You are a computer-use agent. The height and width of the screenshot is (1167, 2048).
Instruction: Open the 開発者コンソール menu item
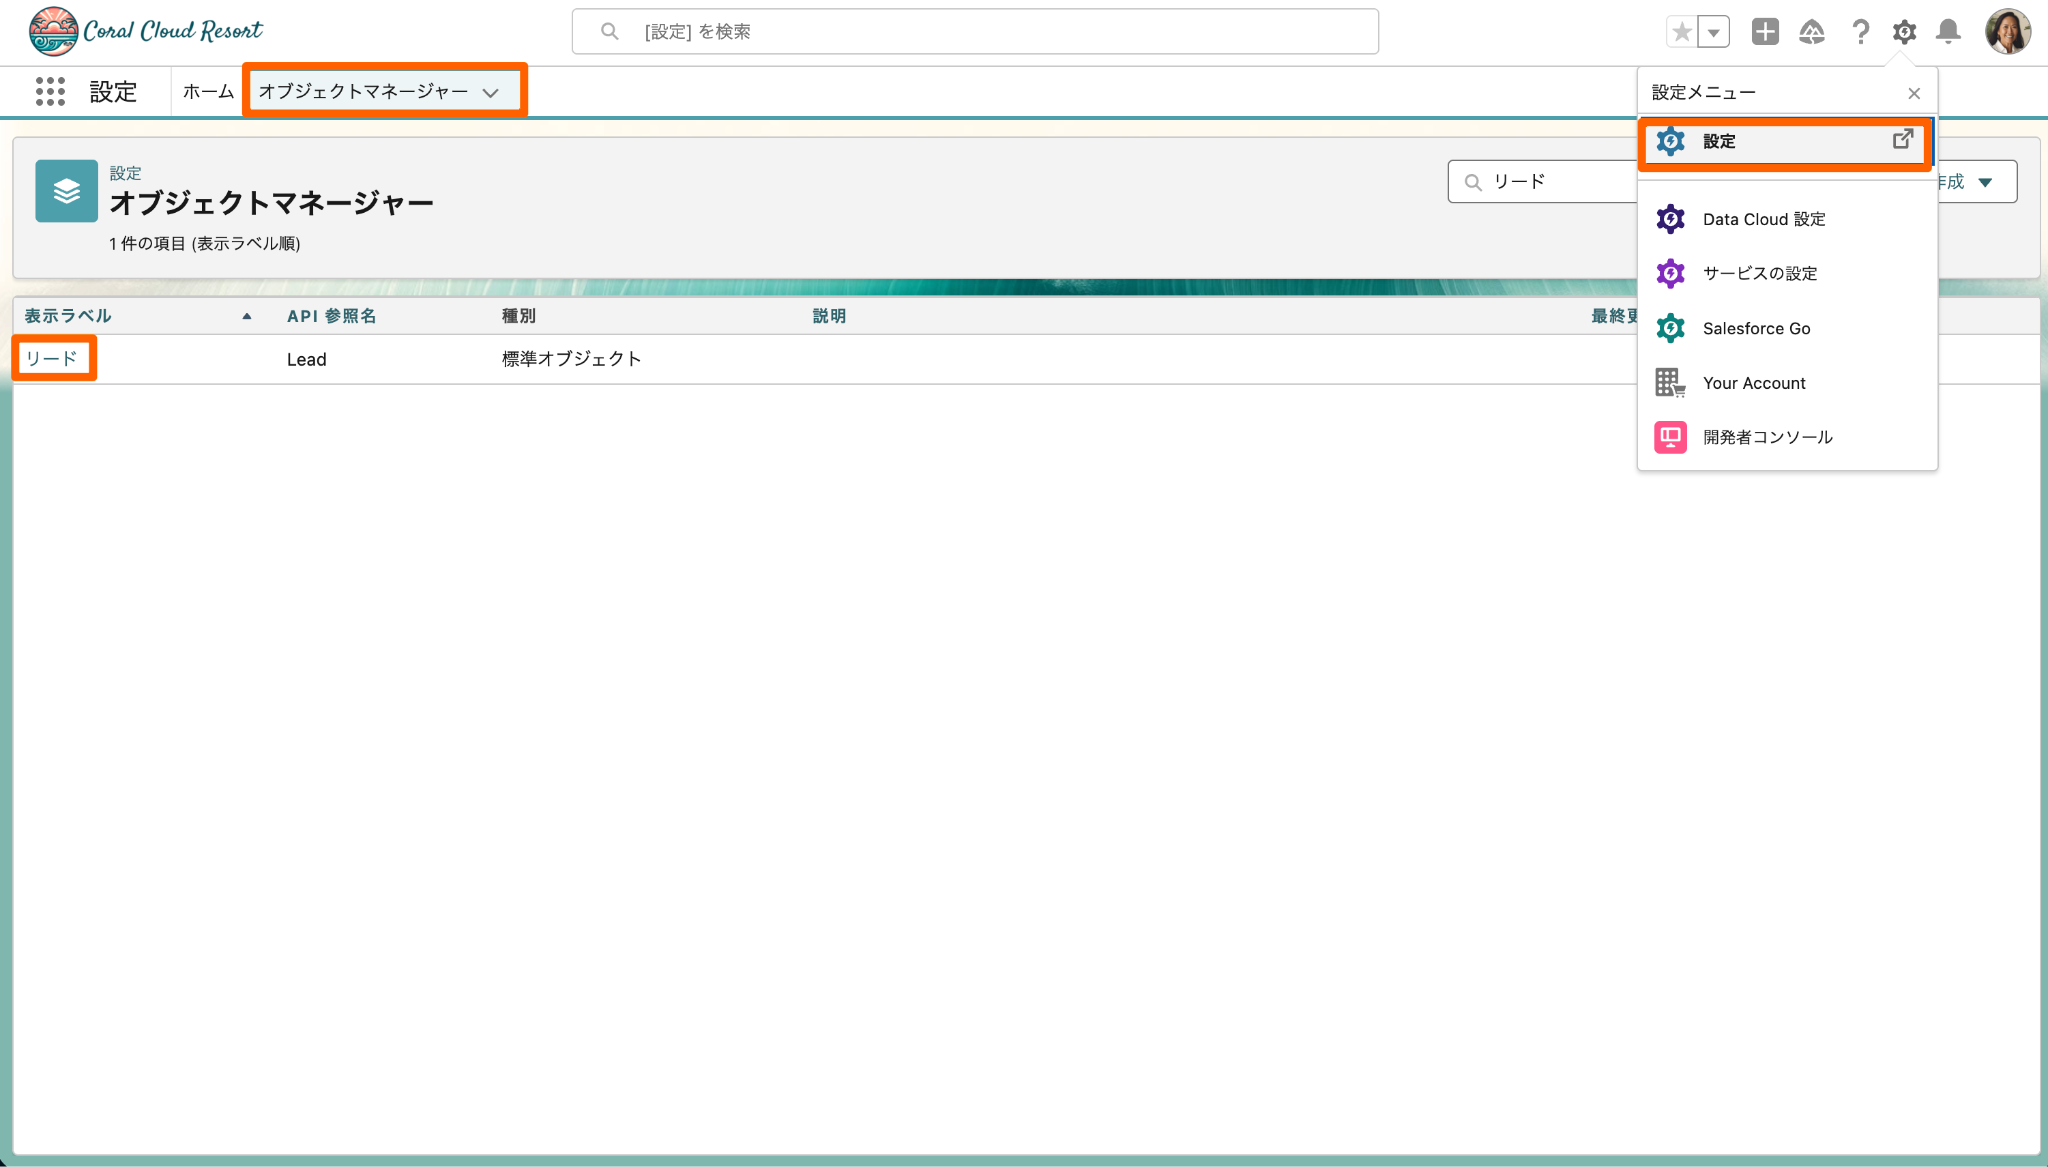coord(1767,437)
